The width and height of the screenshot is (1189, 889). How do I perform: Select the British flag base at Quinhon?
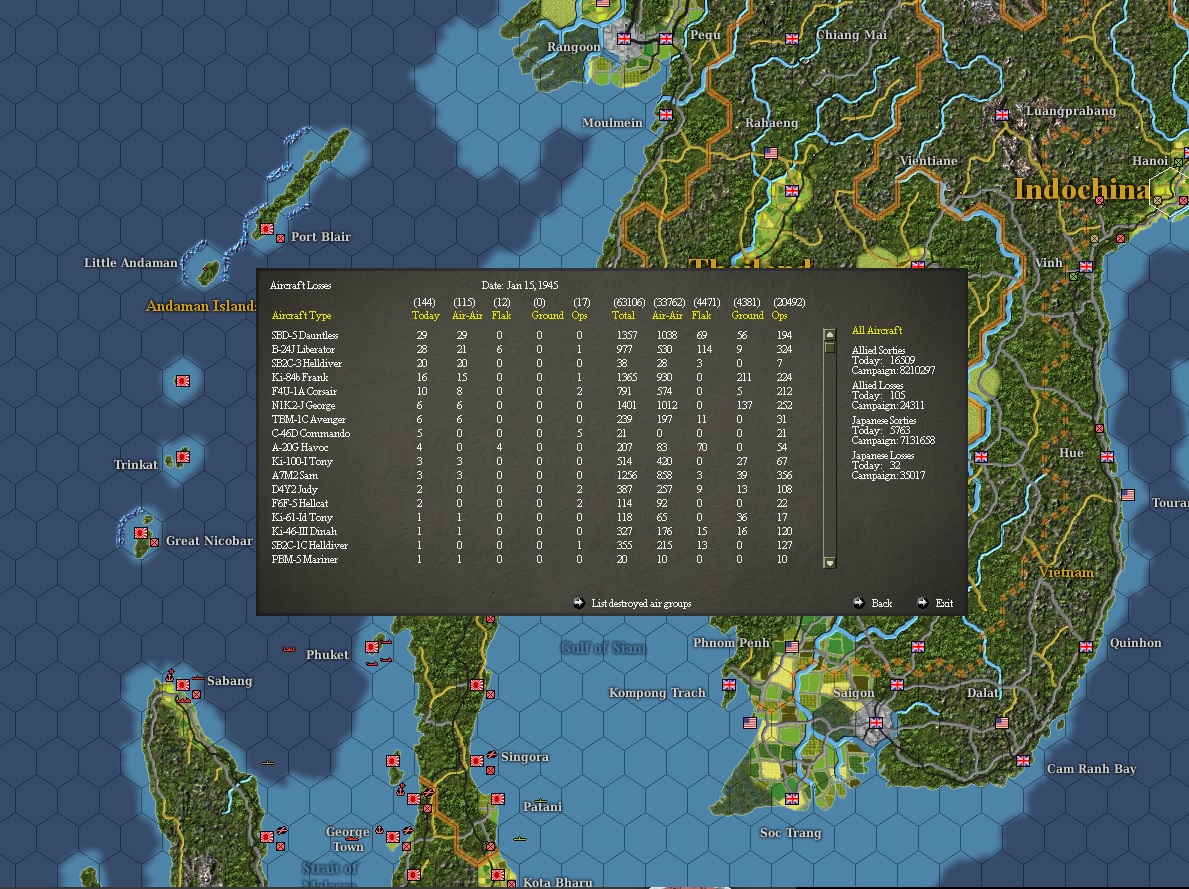[1086, 646]
